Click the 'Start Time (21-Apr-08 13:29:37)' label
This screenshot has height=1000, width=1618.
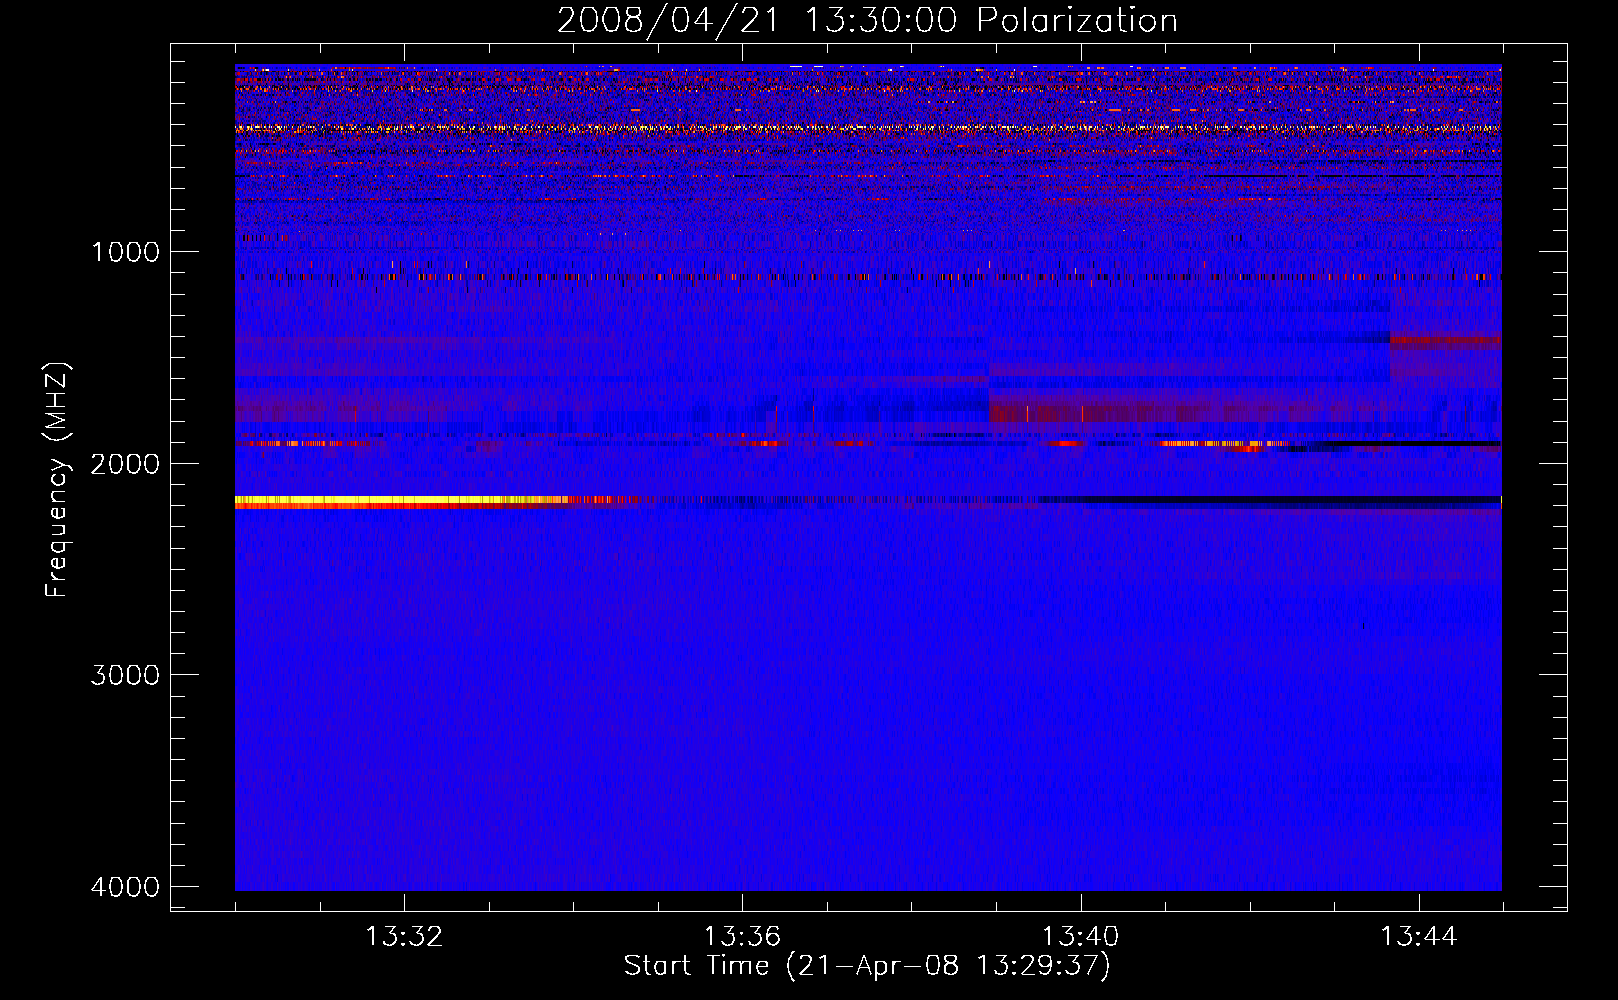point(867,966)
